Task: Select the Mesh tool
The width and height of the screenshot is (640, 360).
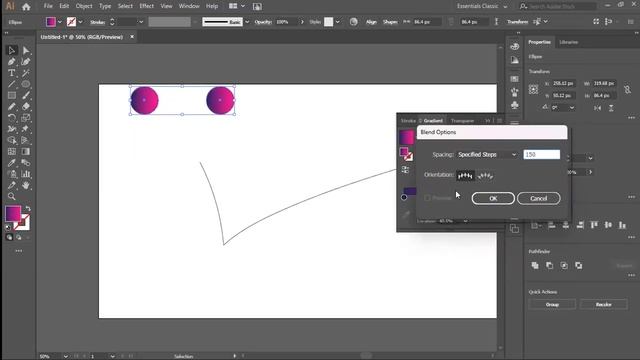Action: (11, 151)
